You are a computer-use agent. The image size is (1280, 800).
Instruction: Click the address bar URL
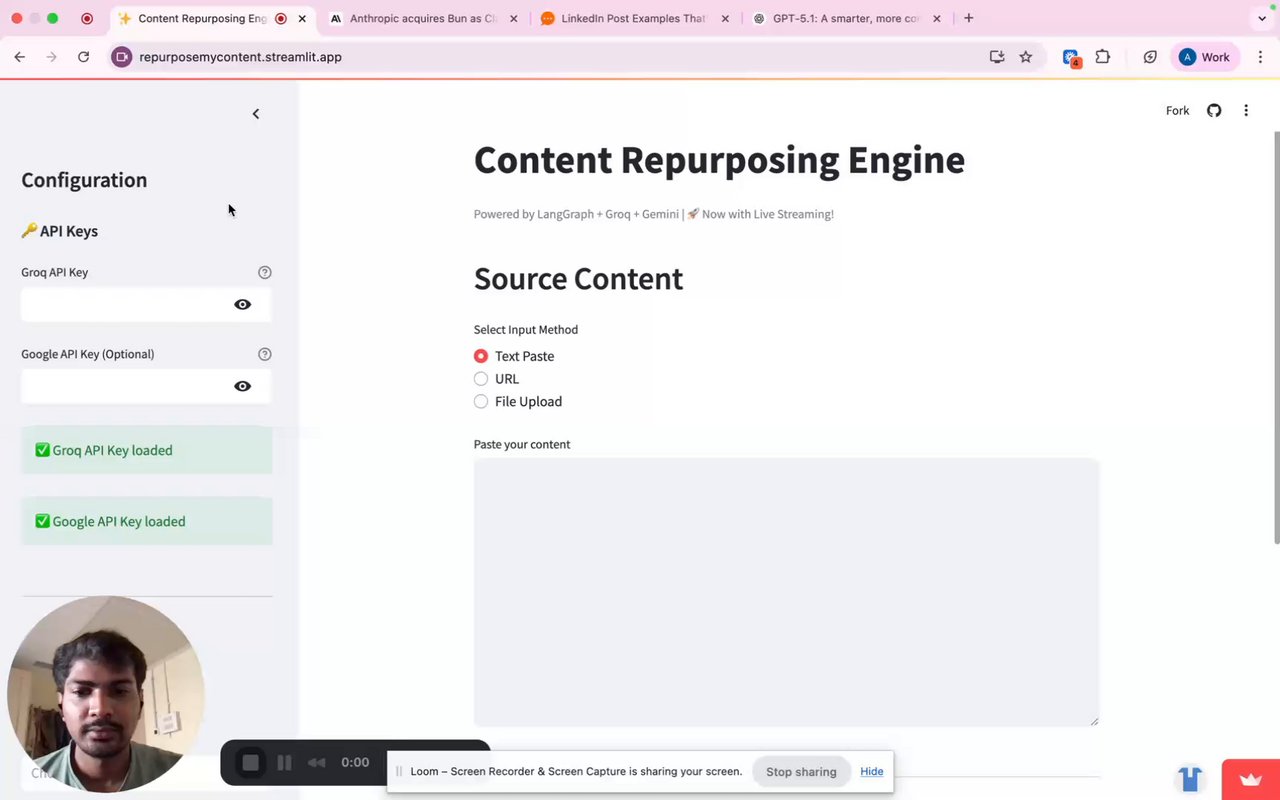click(241, 57)
